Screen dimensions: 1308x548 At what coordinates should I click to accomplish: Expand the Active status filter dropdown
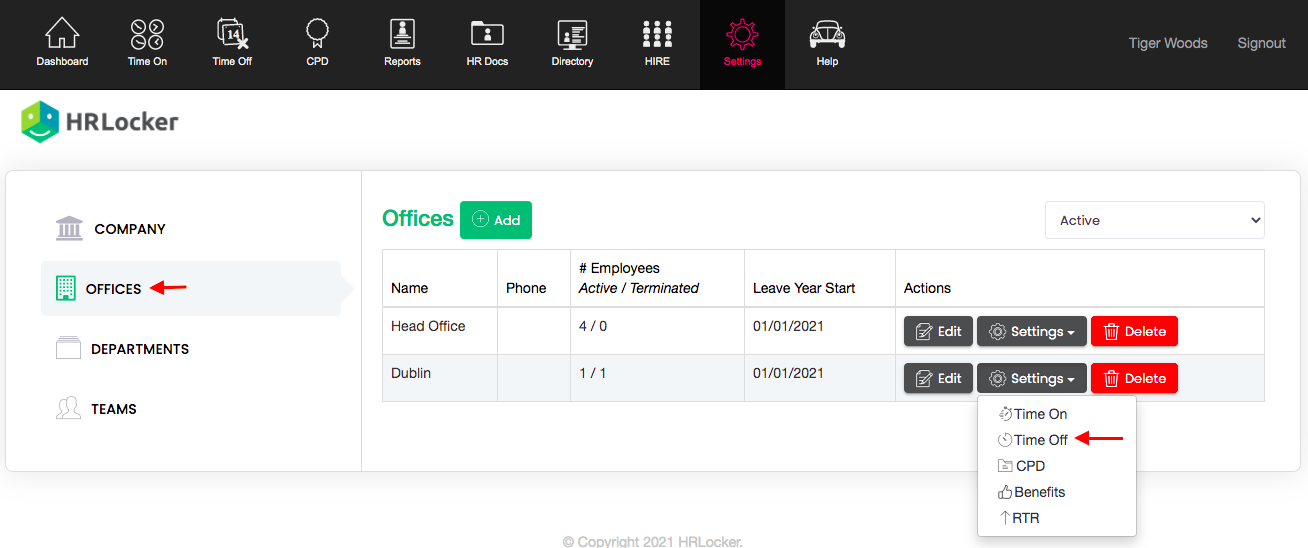point(1154,220)
